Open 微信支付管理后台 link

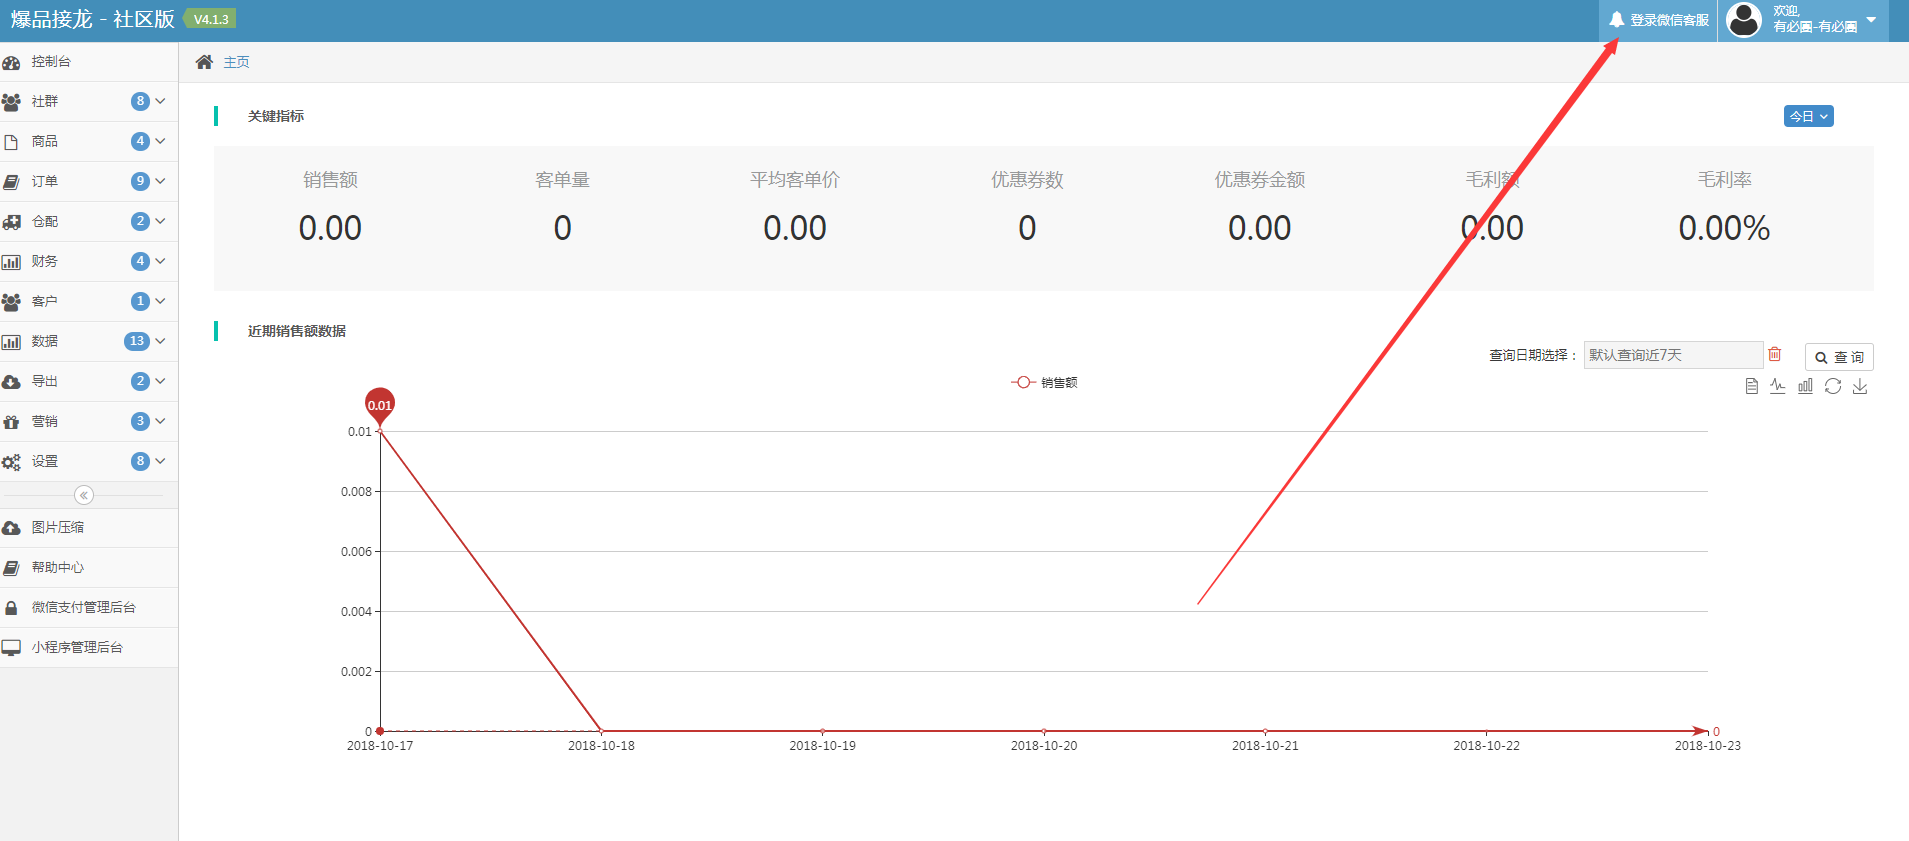tap(89, 608)
